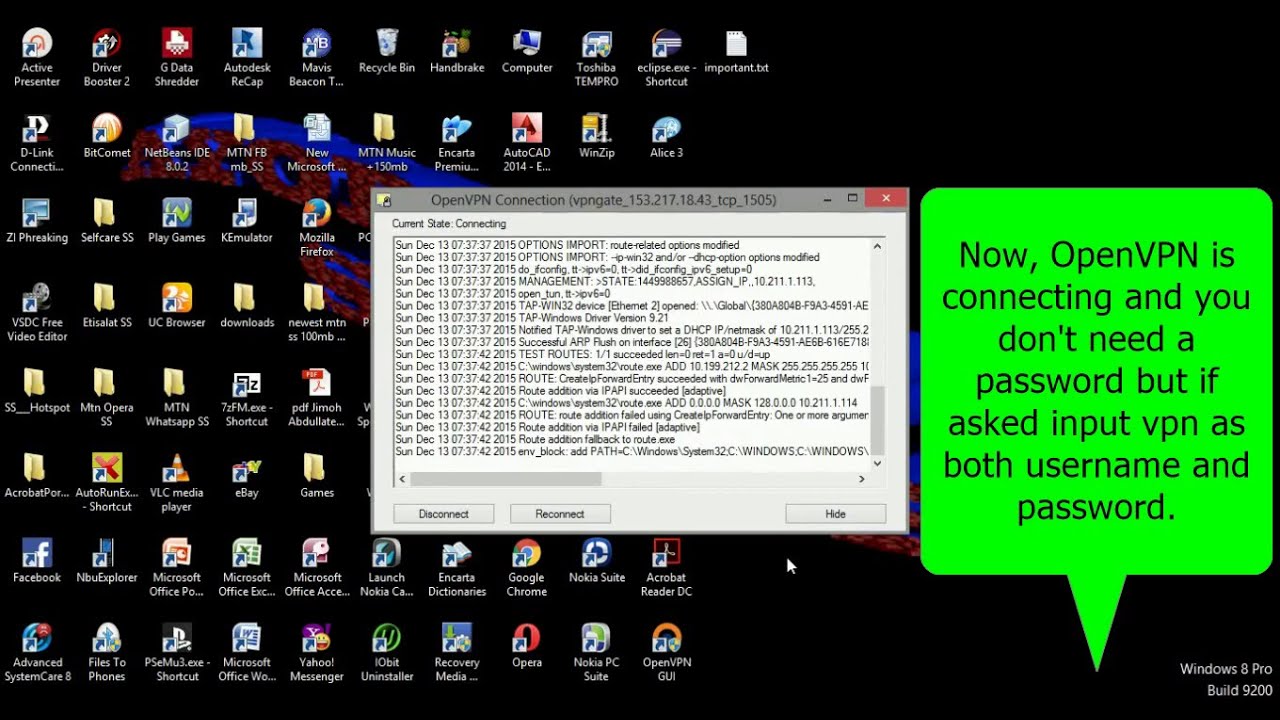1280x720 pixels.
Task: Select the Nokia PC Suite icon
Action: tap(597, 653)
